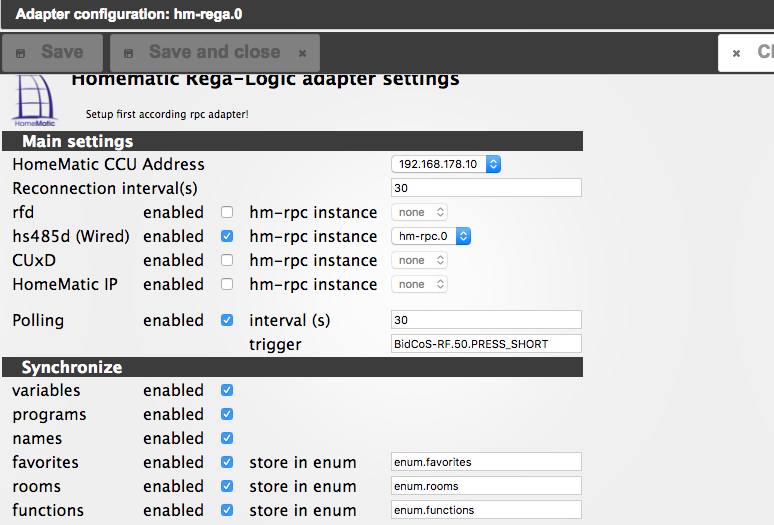Enable the rfd checkbox
Viewport: 774px width, 525px height.
[x=227, y=212]
